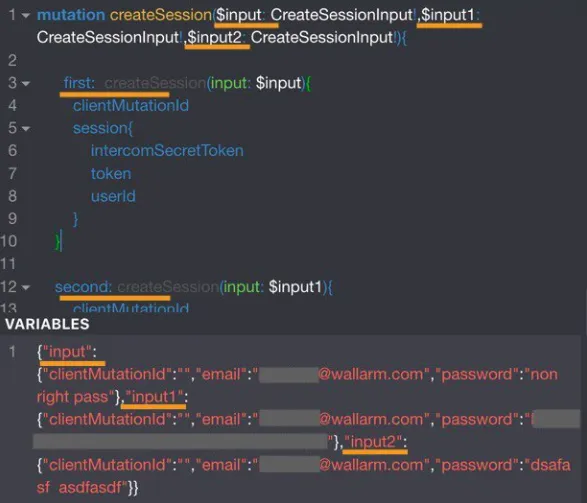Click the first alias label
The height and width of the screenshot is (503, 587).
pyautogui.click(x=79, y=83)
